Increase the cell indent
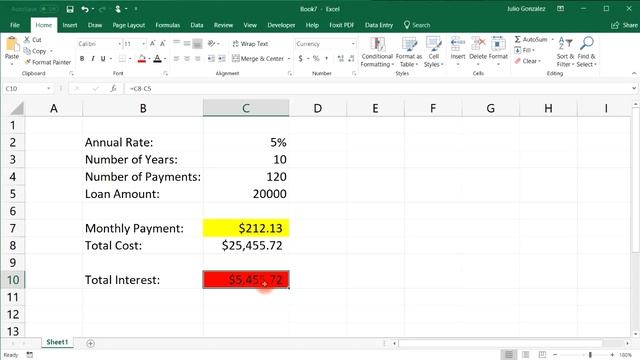Image resolution: width=640 pixels, height=360 pixels. [222, 59]
